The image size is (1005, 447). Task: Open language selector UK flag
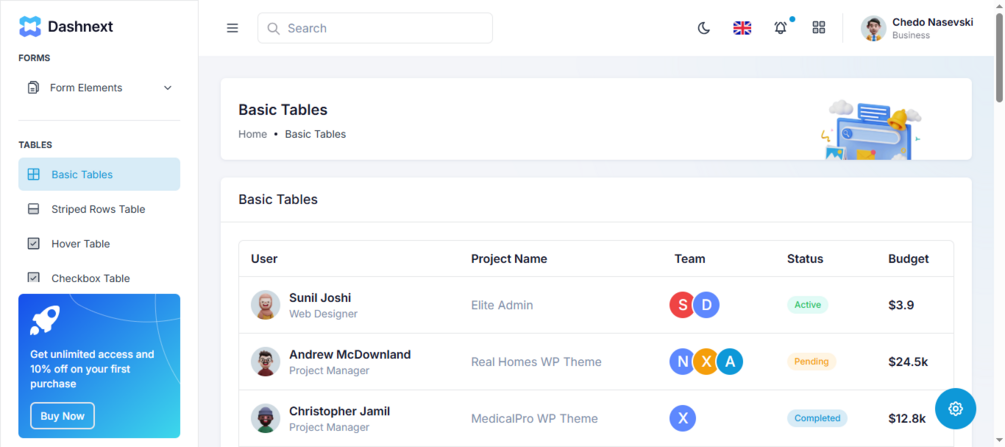[x=742, y=28]
